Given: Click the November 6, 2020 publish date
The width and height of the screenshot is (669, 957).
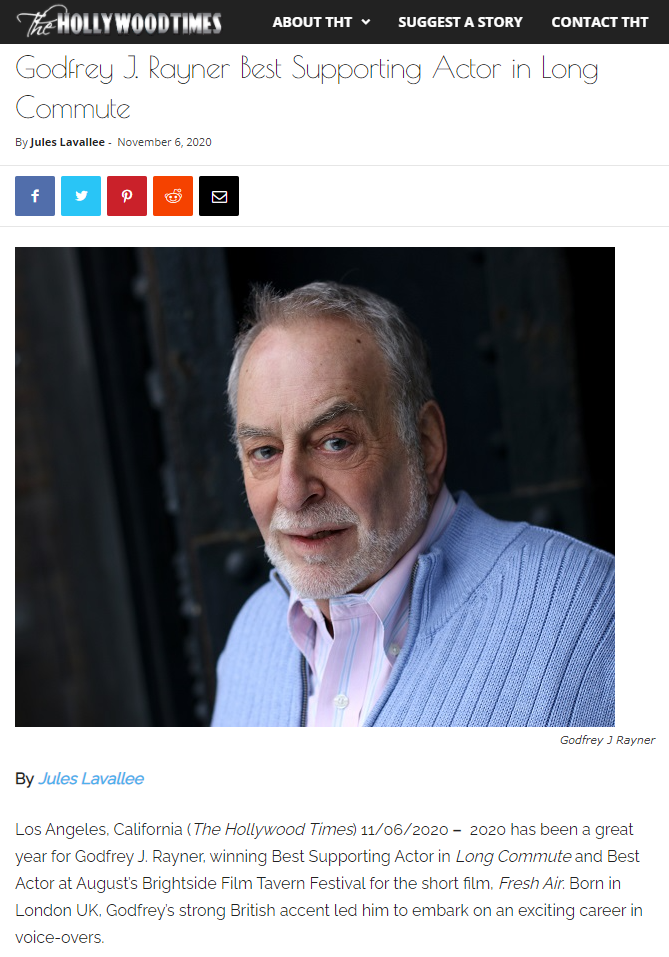Looking at the screenshot, I should pyautogui.click(x=164, y=142).
